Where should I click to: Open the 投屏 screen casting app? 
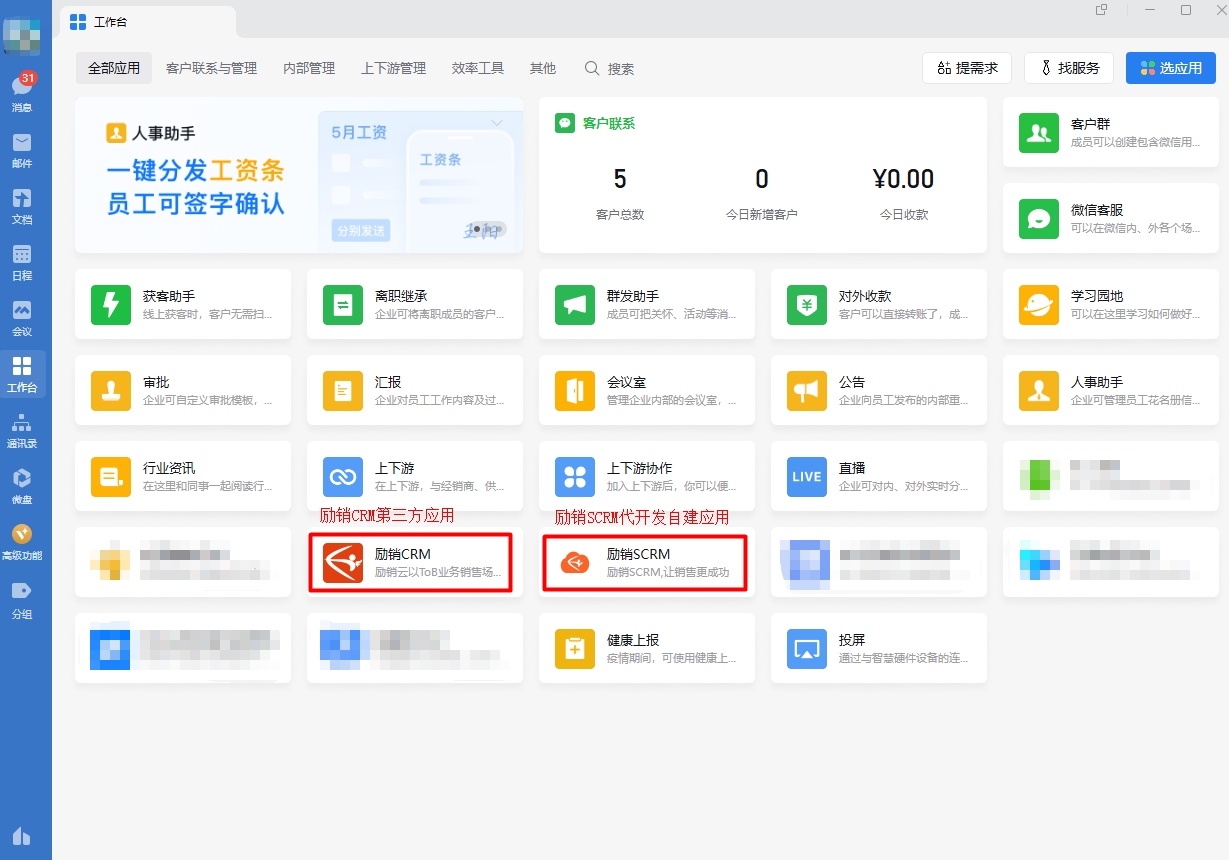coord(878,648)
